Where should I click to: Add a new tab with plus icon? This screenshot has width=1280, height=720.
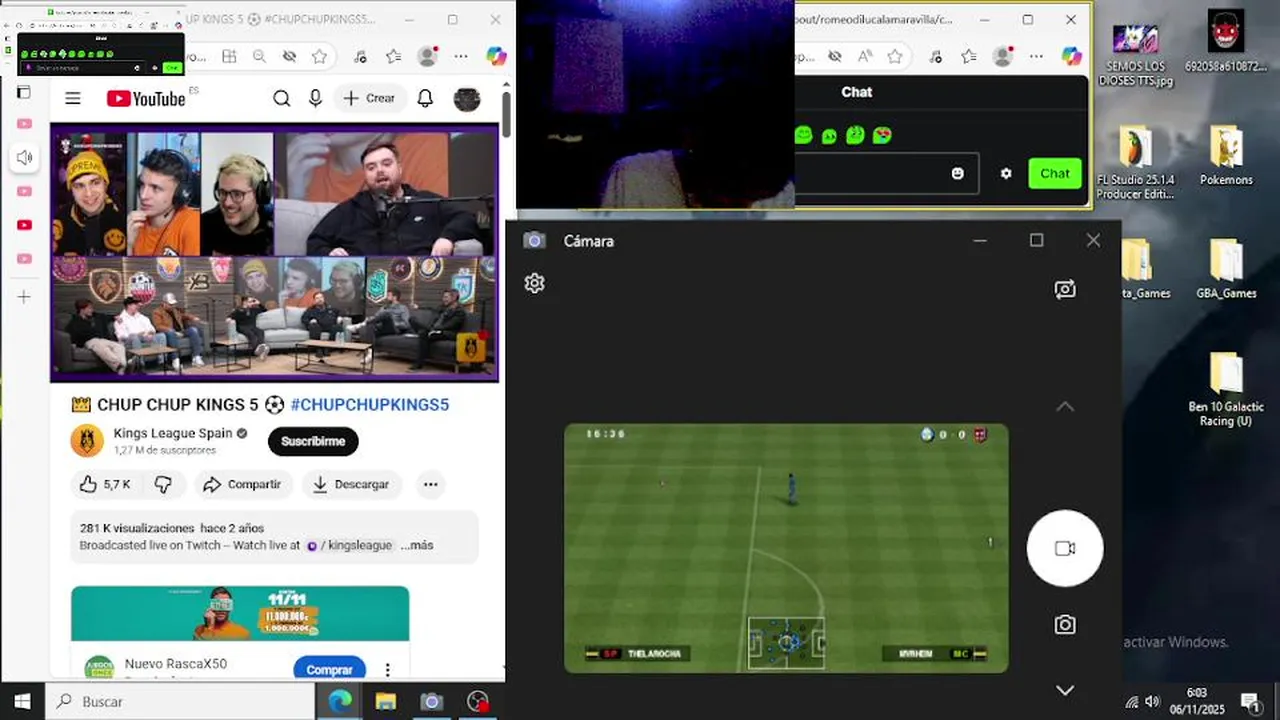[x=24, y=297]
